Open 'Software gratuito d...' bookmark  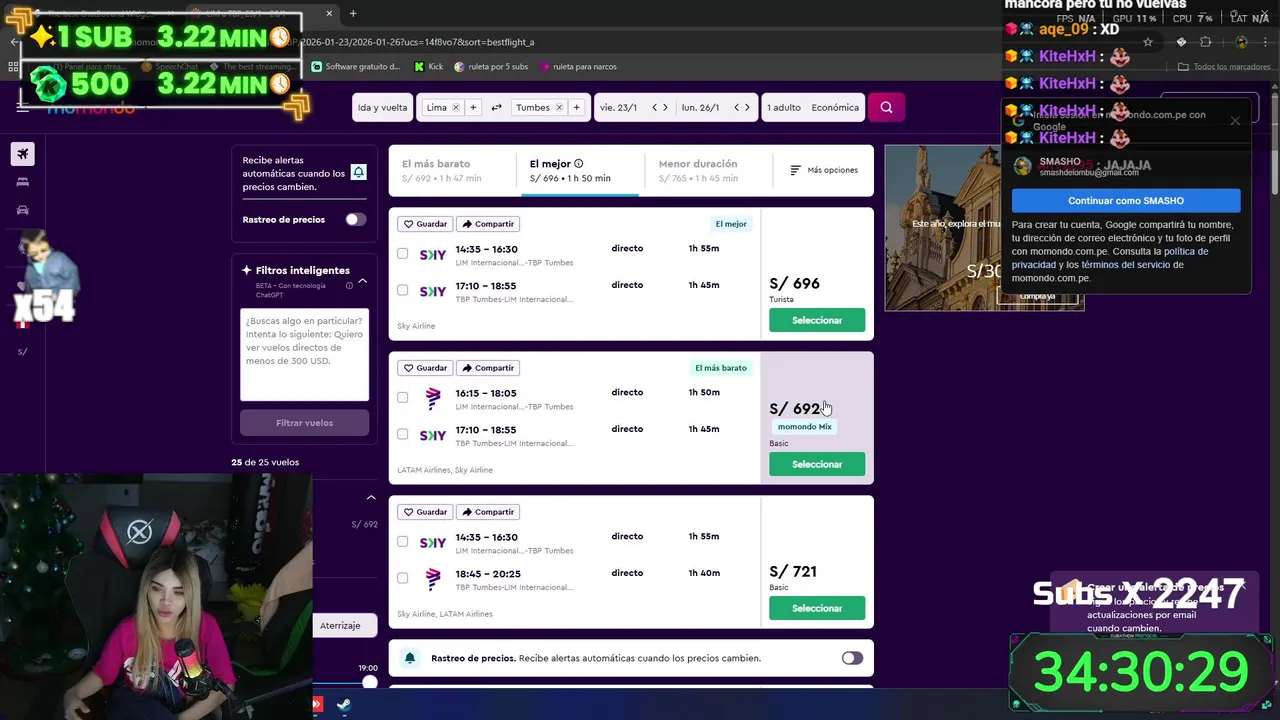pyautogui.click(x=355, y=67)
